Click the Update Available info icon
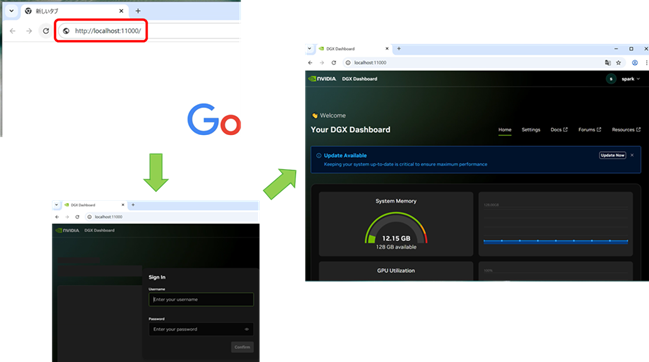The image size is (649, 362). click(319, 156)
